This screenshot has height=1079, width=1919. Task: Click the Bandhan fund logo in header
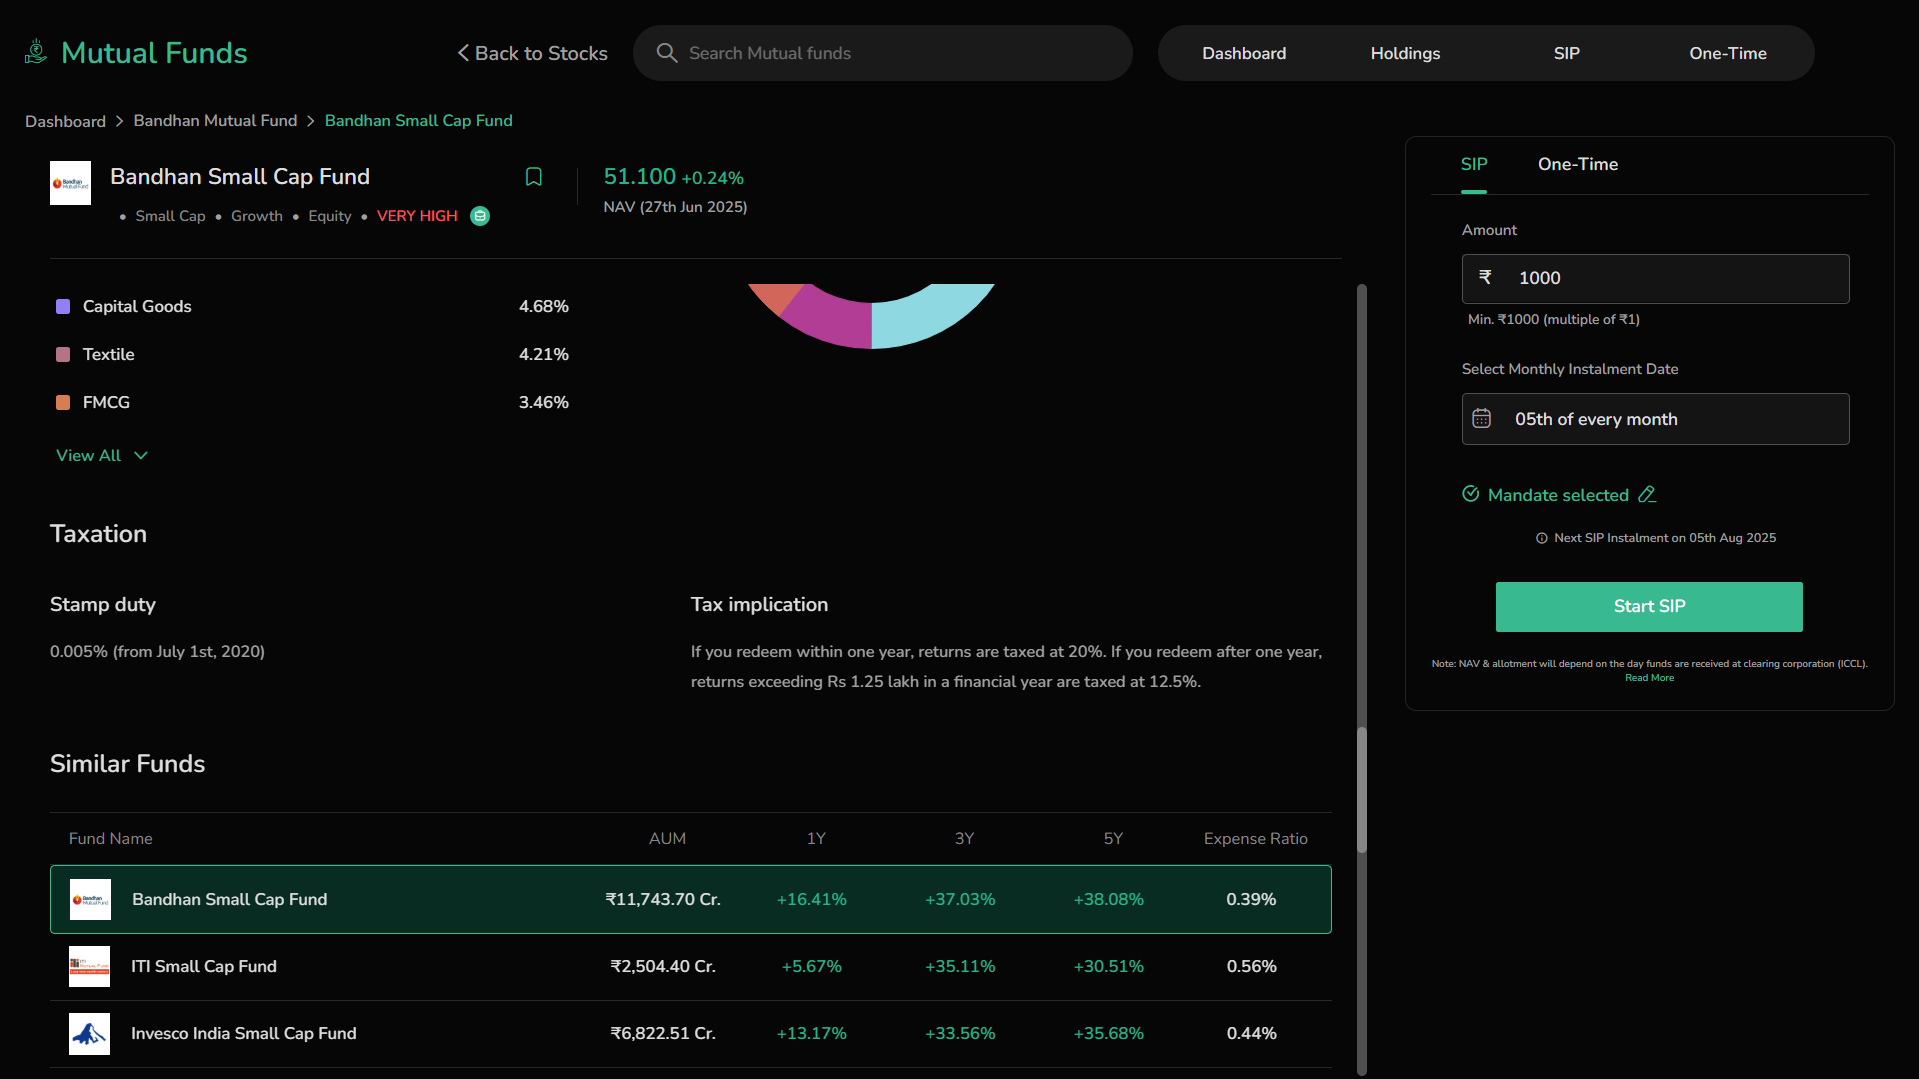(70, 183)
